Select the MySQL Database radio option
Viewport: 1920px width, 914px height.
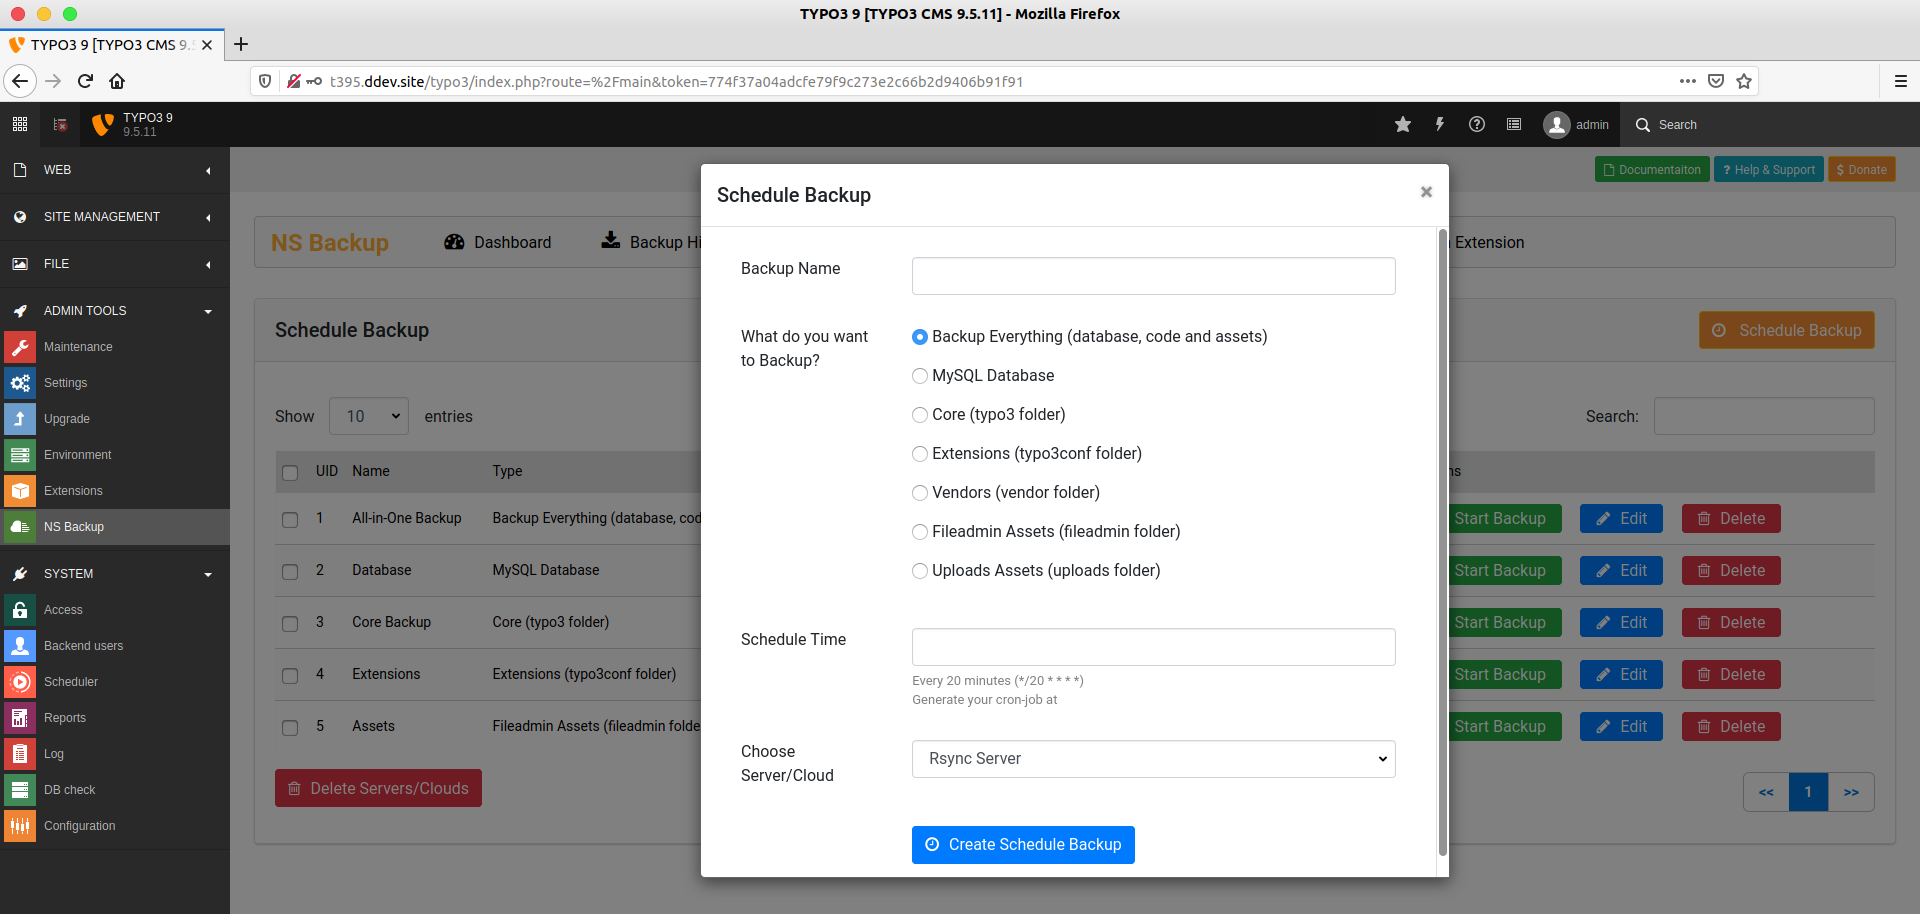pos(920,376)
